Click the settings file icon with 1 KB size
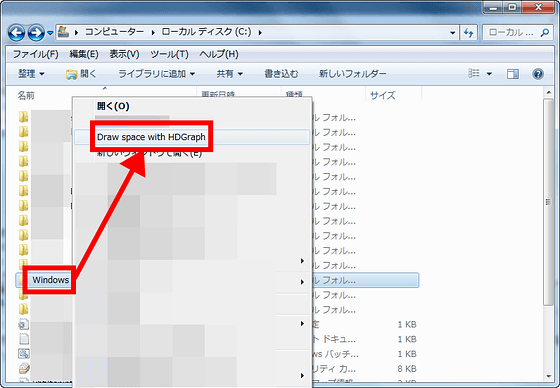 24,324
